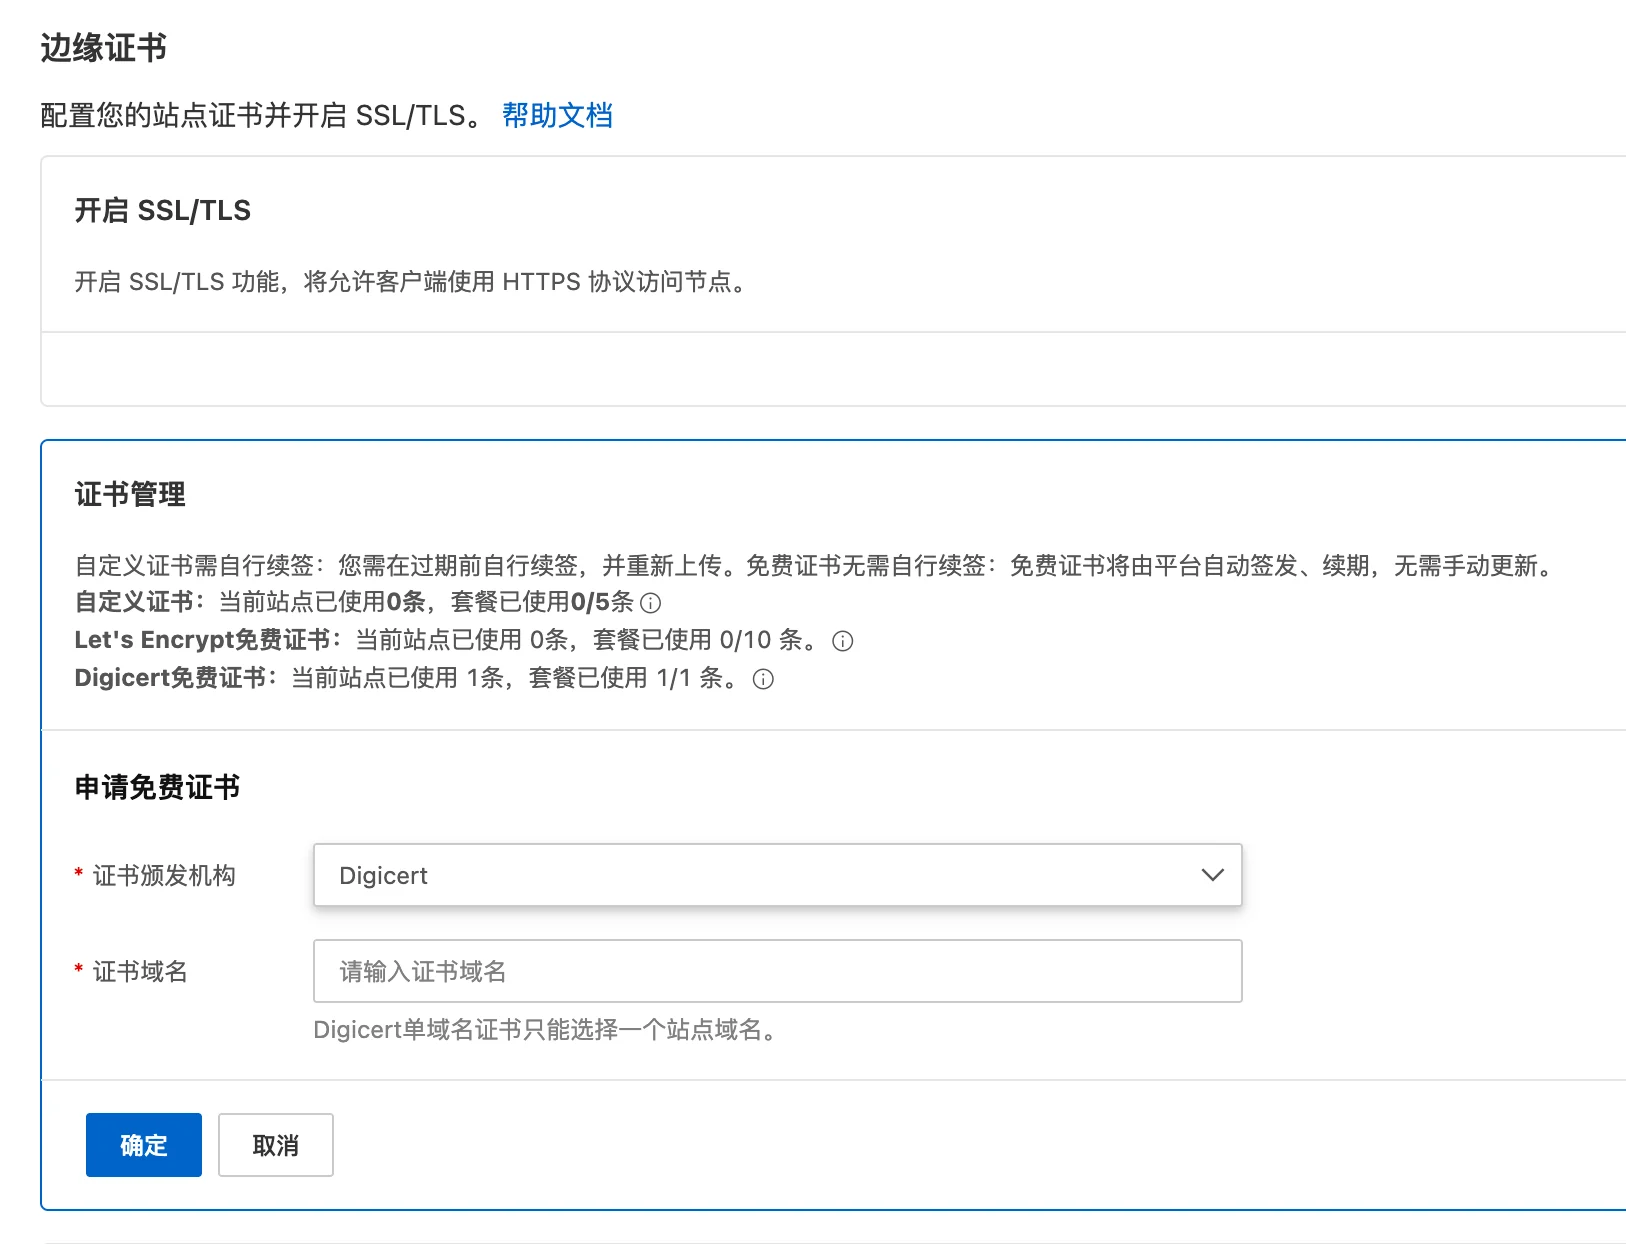Open the 帮助文档 help link
1626x1244 pixels.
click(557, 116)
